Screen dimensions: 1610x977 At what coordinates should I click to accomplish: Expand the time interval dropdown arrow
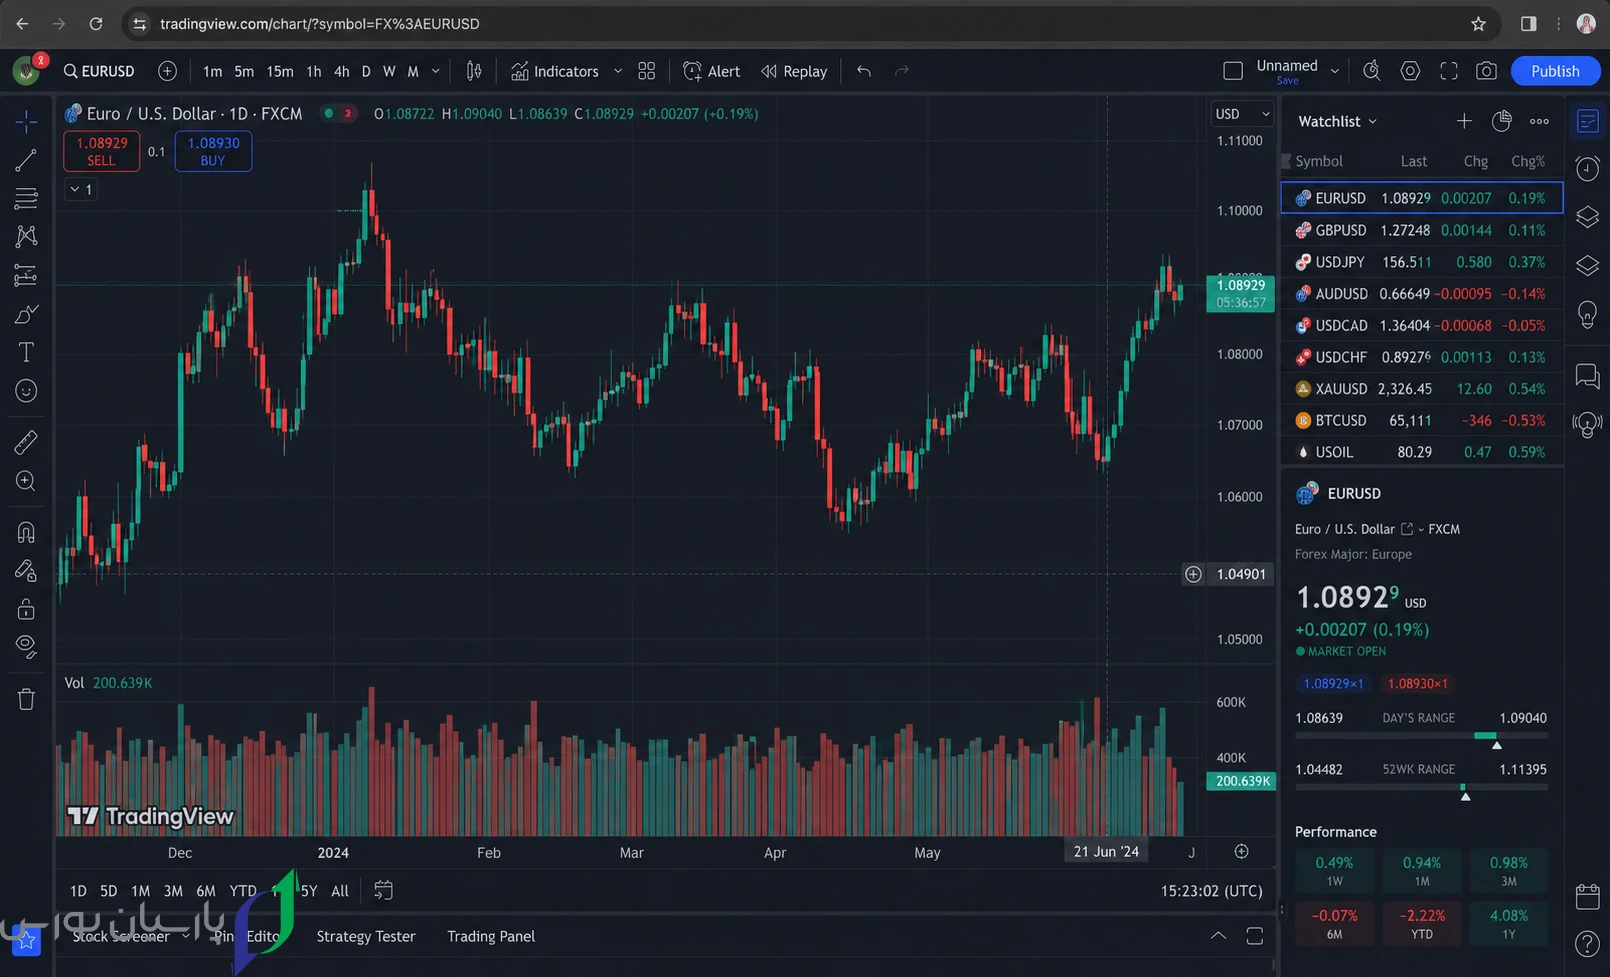click(x=435, y=71)
